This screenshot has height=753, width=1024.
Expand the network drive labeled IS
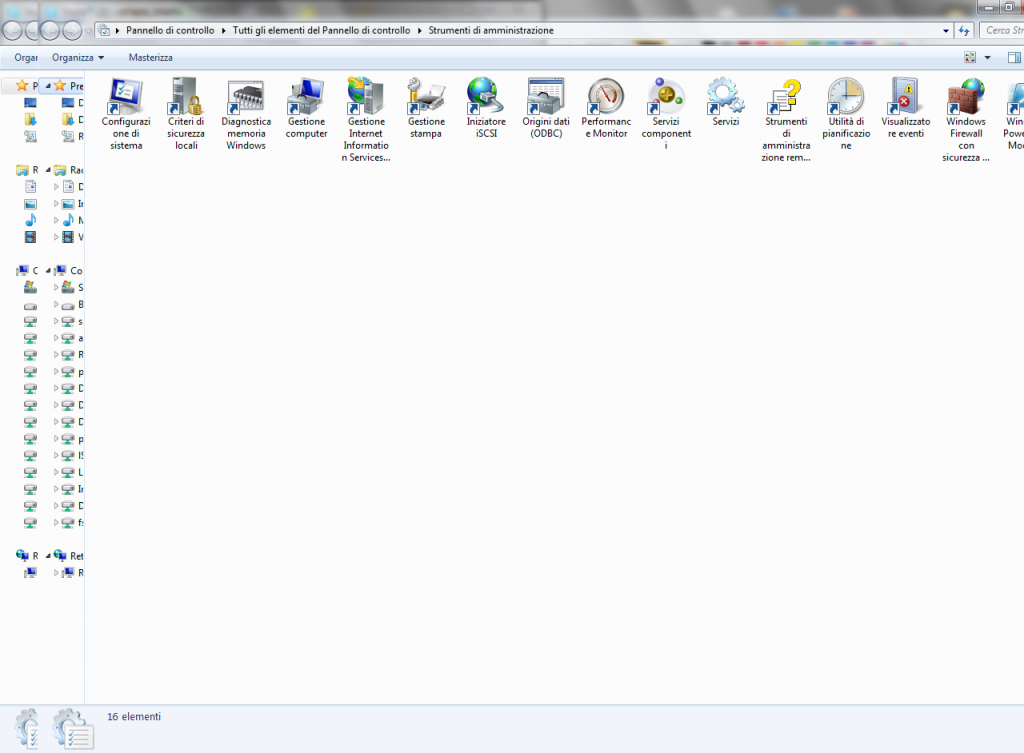click(56, 455)
